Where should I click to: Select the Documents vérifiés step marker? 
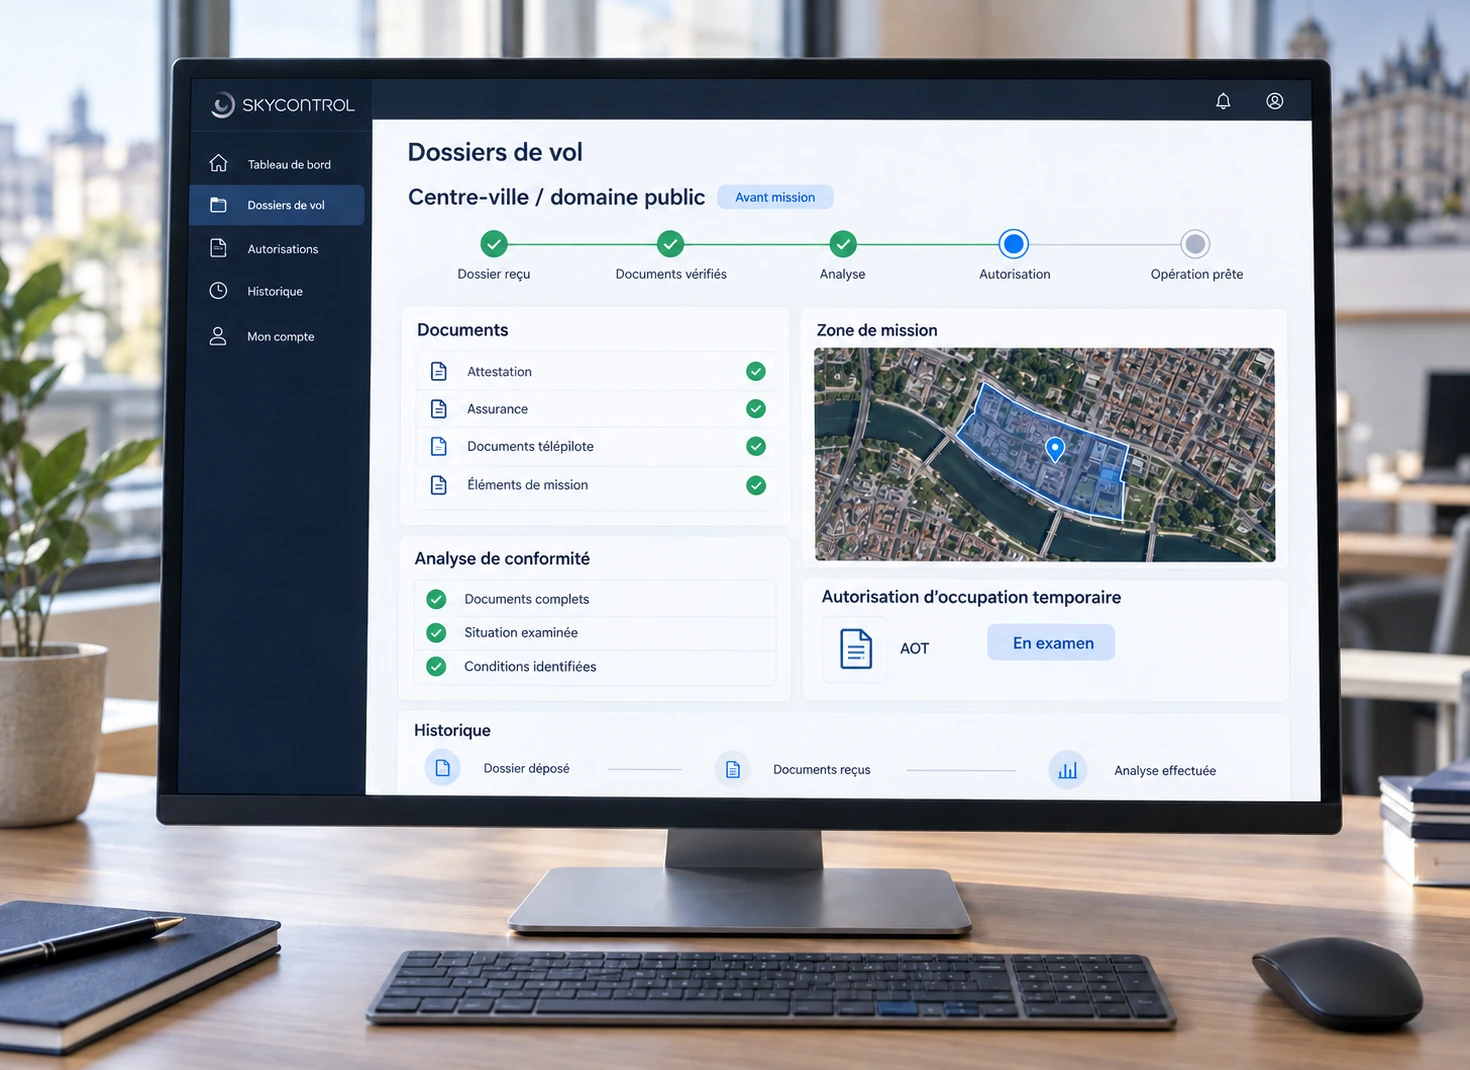[671, 244]
